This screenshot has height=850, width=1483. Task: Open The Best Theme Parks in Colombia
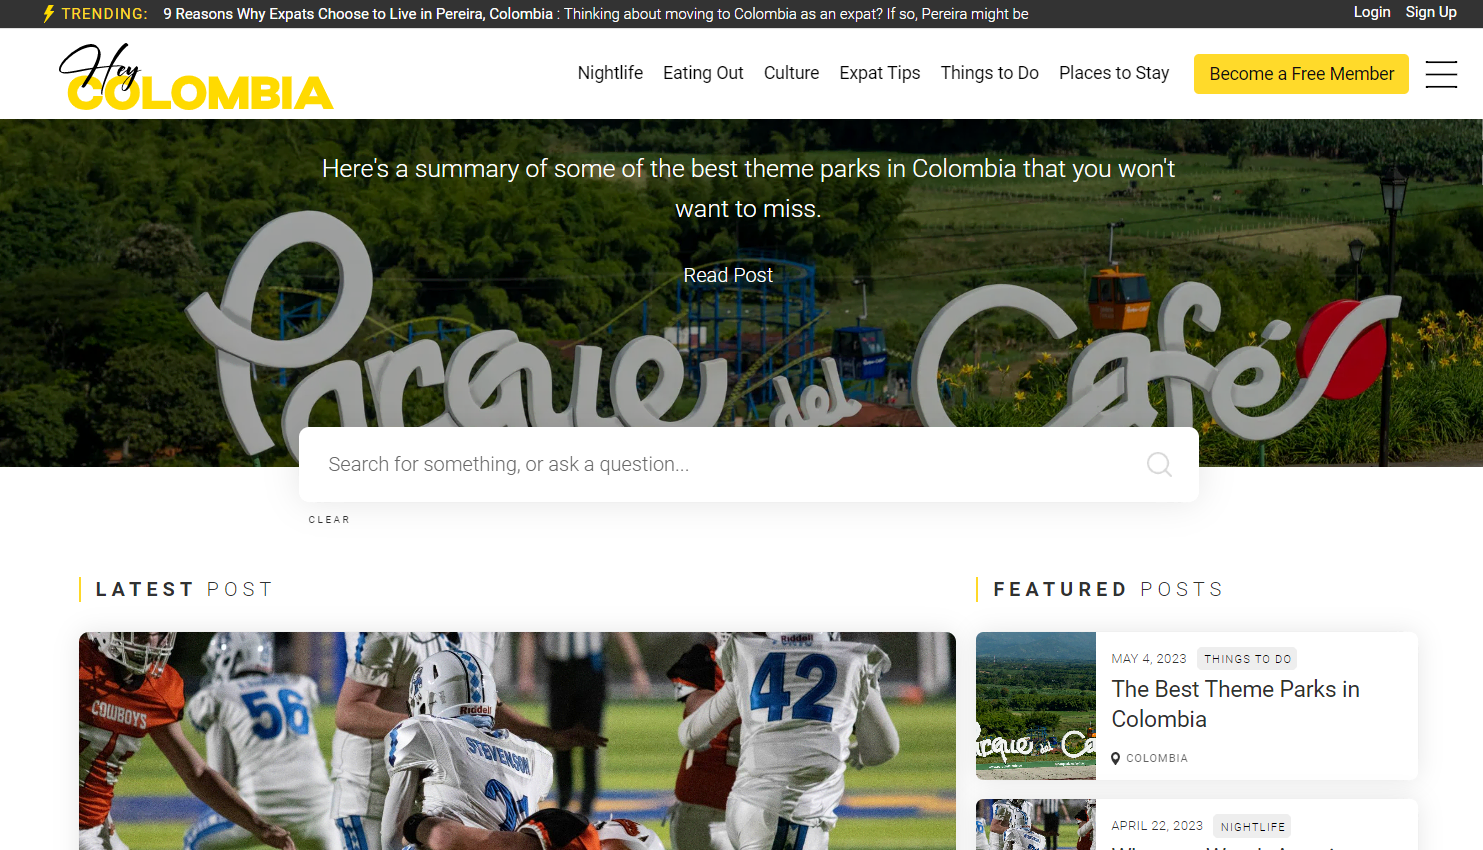point(1235,704)
